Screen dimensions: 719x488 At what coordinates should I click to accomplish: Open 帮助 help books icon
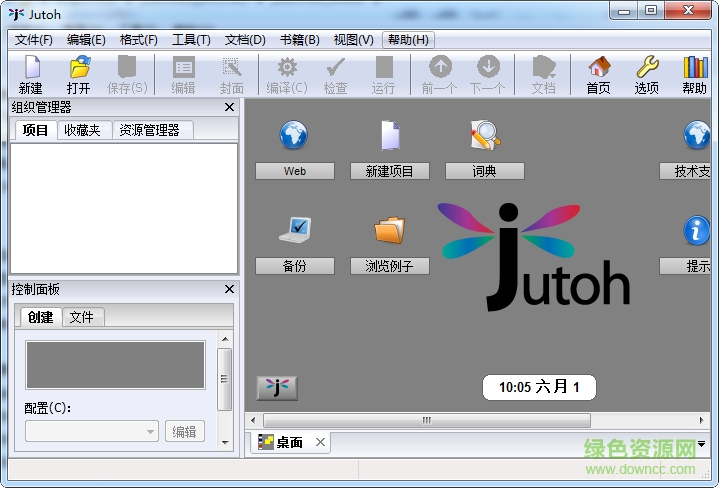(x=695, y=67)
